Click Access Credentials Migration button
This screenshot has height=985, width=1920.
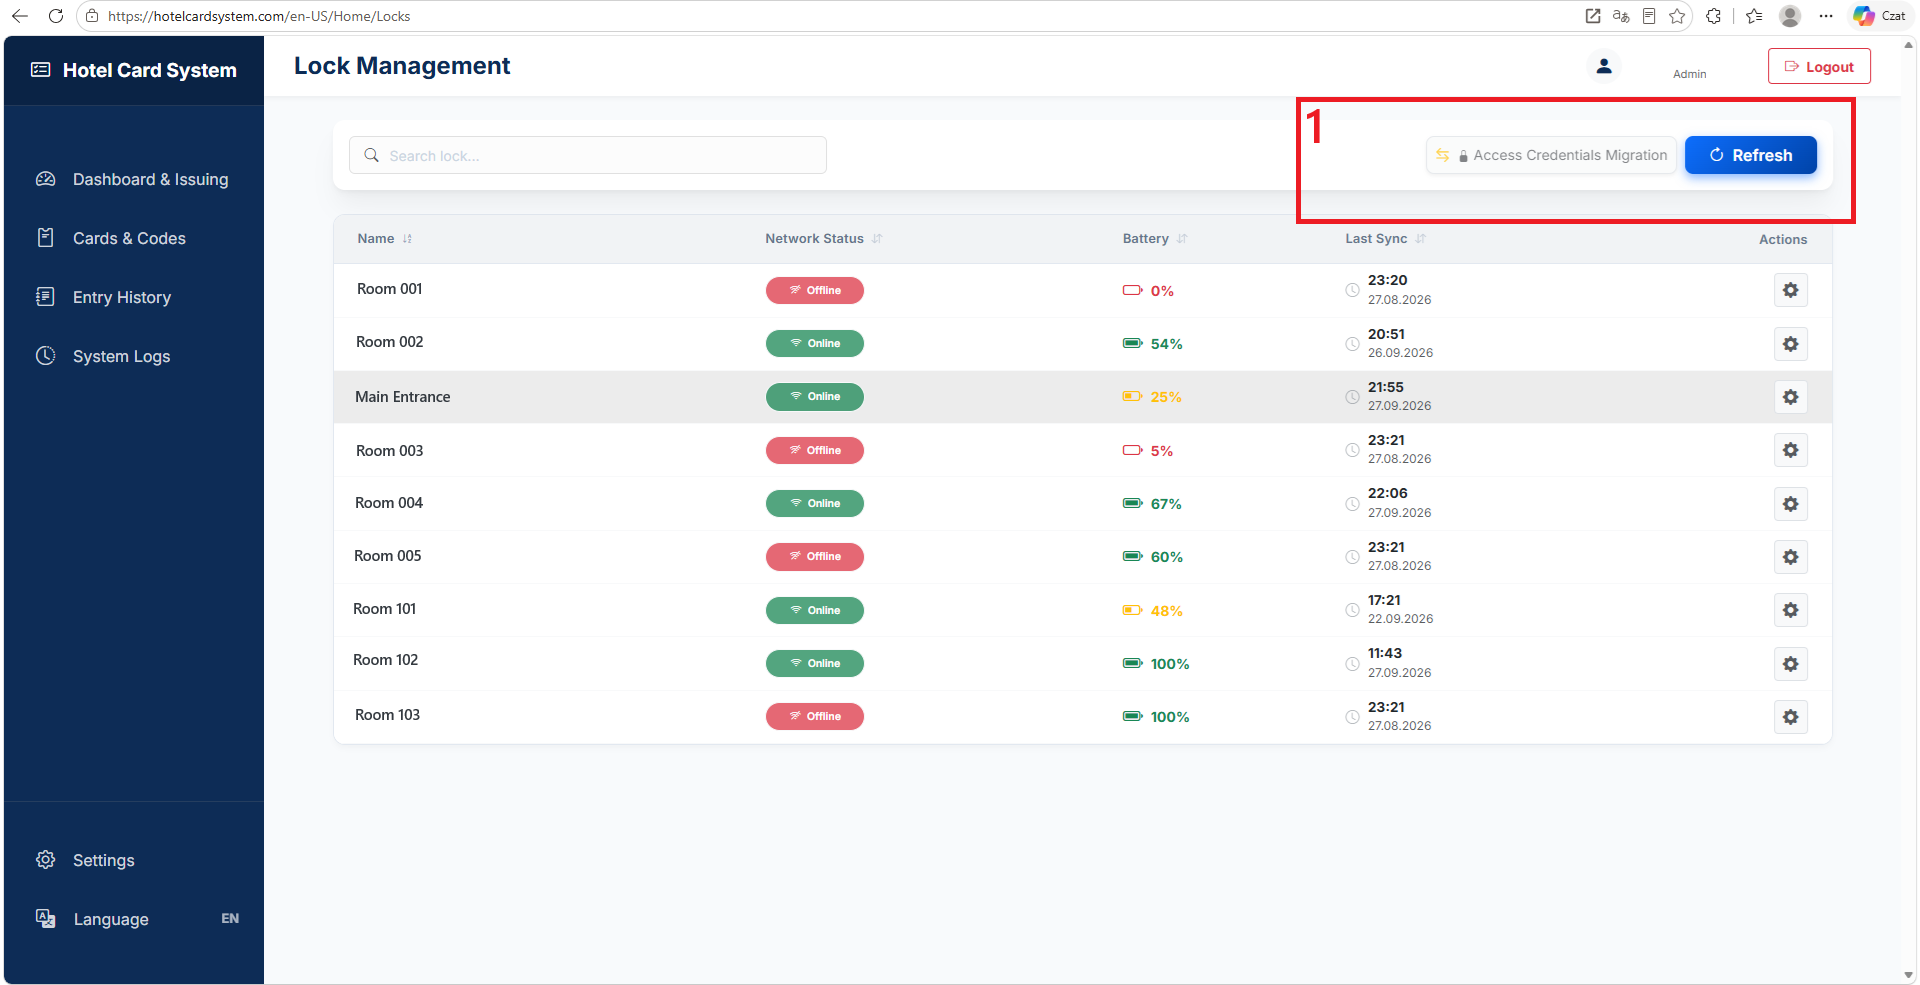[x=1551, y=155]
